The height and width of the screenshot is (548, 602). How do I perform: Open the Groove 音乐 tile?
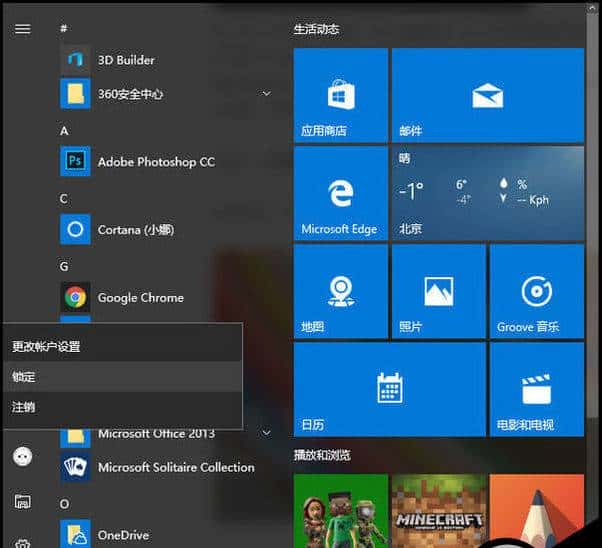536,291
